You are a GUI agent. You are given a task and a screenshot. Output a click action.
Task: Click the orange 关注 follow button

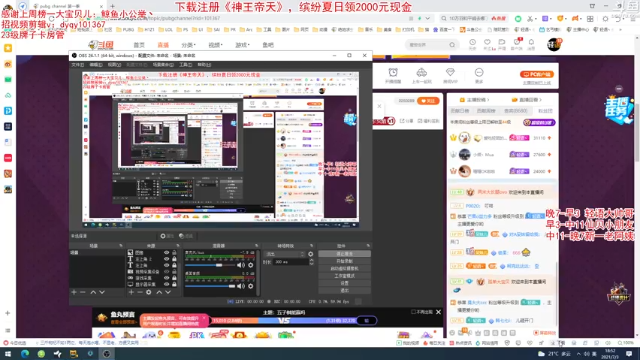[x=428, y=101]
